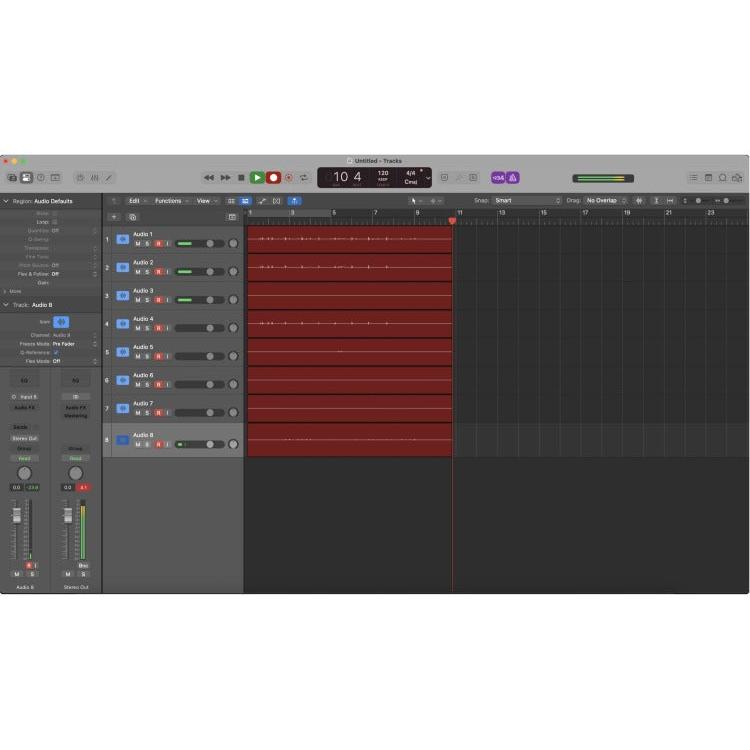Click Stereo Out output button on channel strip
The height and width of the screenshot is (750, 750).
[25, 438]
